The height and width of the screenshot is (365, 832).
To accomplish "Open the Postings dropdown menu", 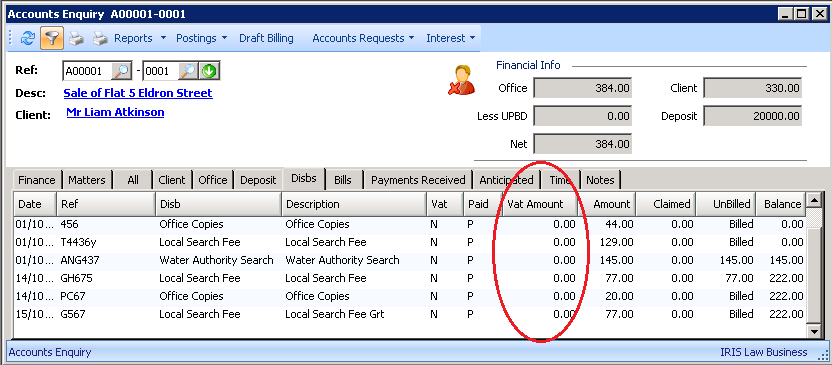I will [202, 38].
